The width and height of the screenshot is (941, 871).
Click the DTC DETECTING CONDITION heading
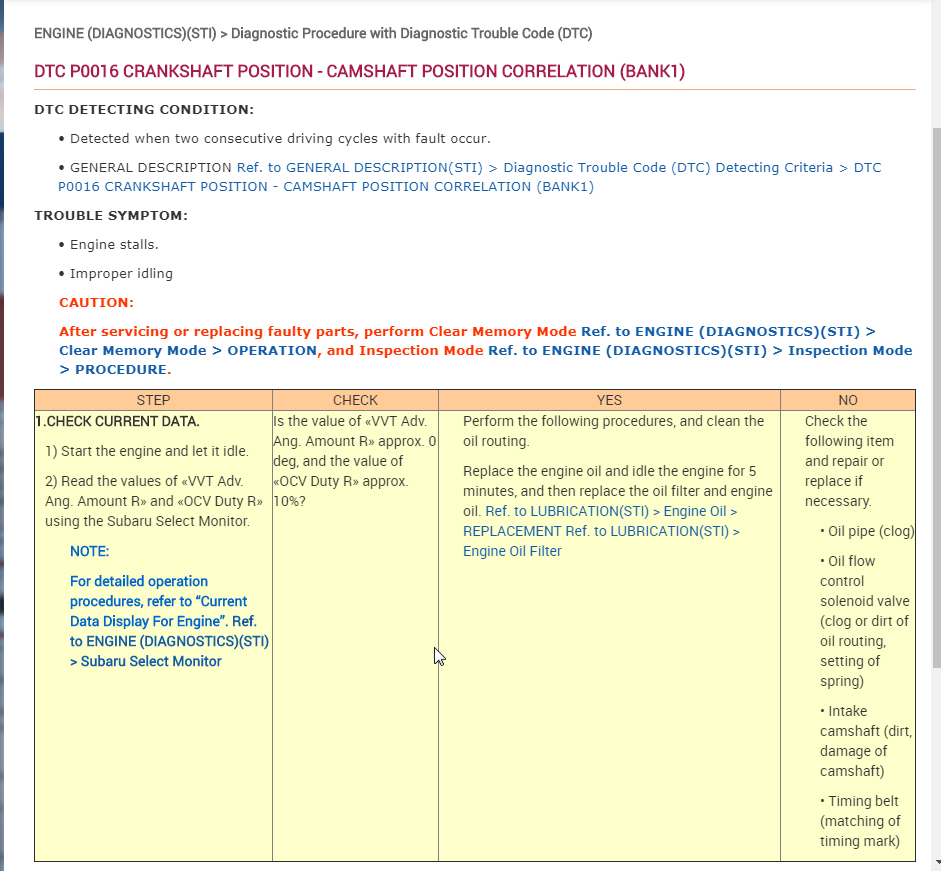pos(144,110)
